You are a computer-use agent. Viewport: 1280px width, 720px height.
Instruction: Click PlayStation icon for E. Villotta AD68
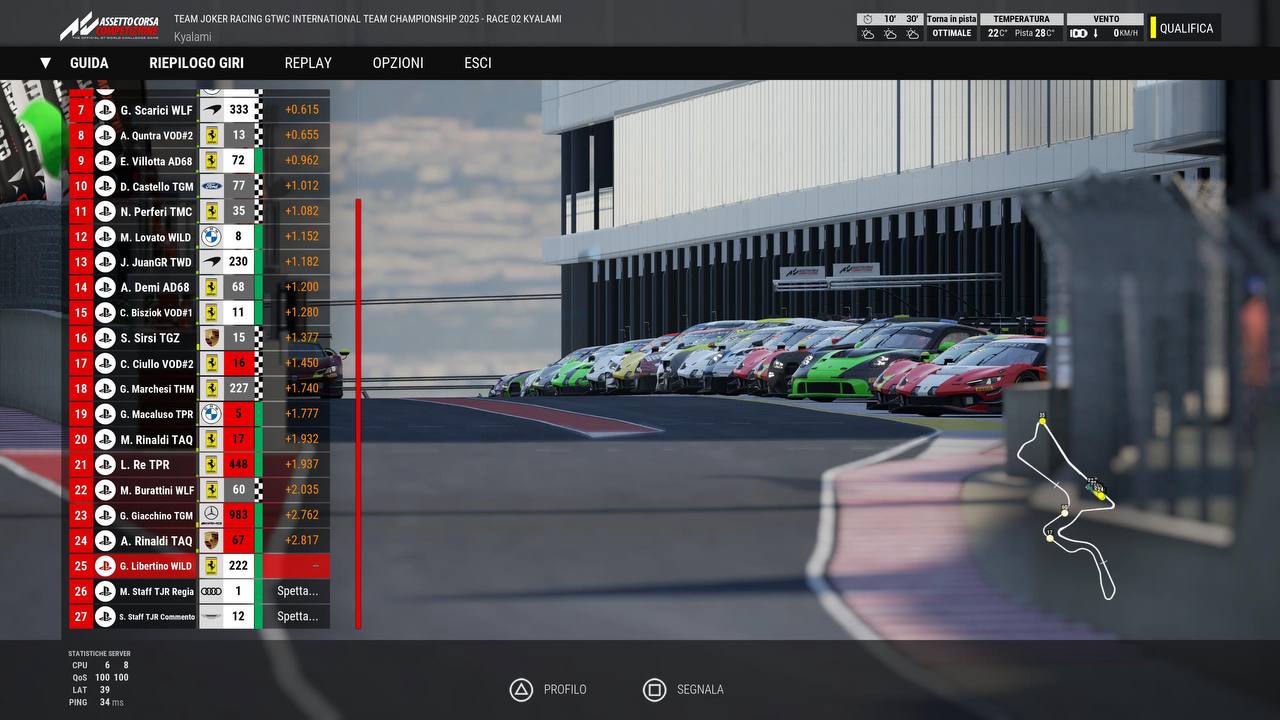point(105,161)
